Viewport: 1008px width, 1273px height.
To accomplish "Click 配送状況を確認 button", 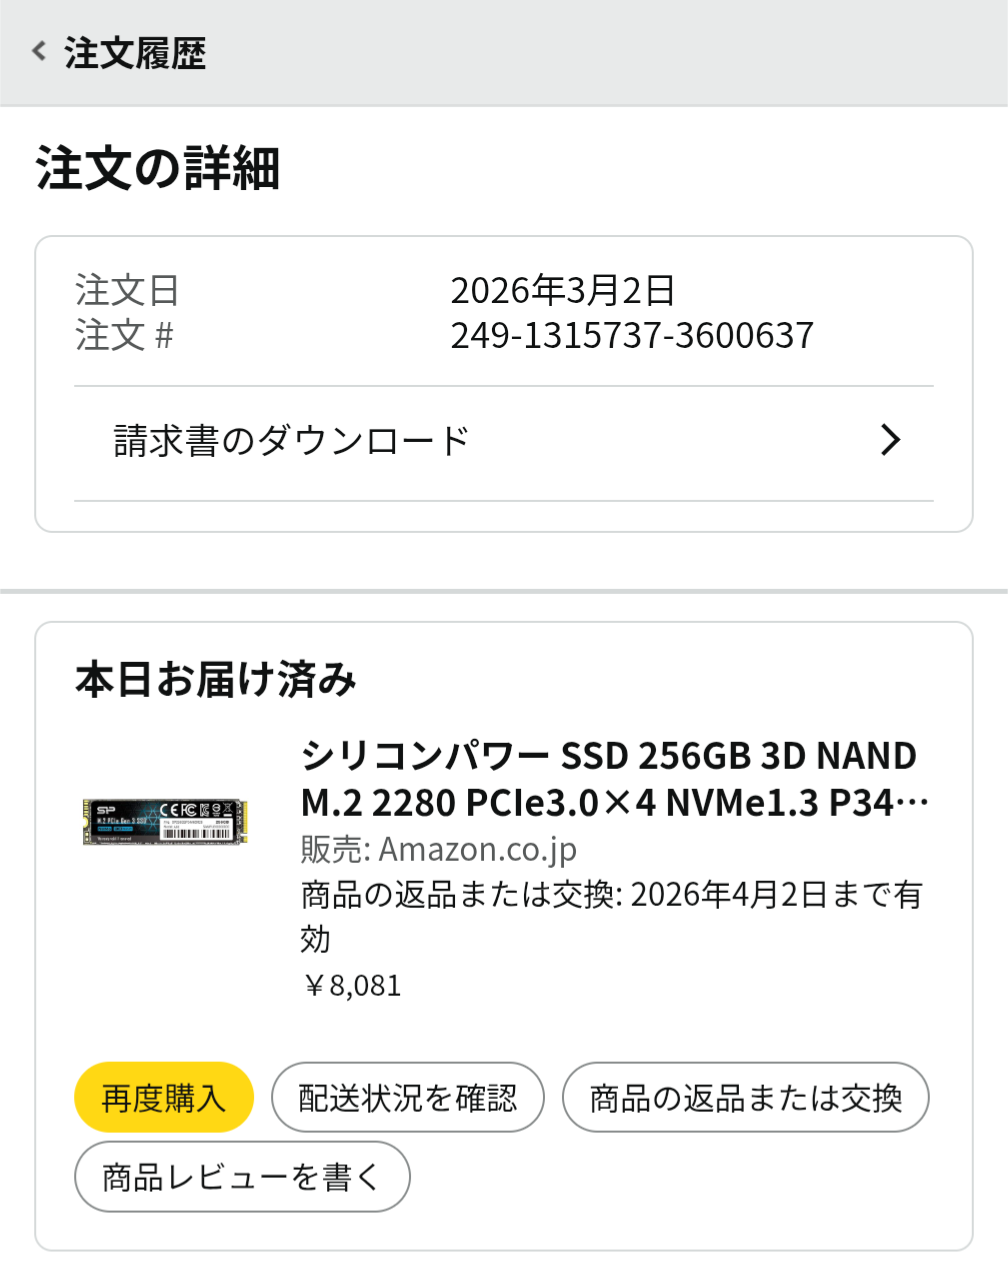I will pos(408,1097).
